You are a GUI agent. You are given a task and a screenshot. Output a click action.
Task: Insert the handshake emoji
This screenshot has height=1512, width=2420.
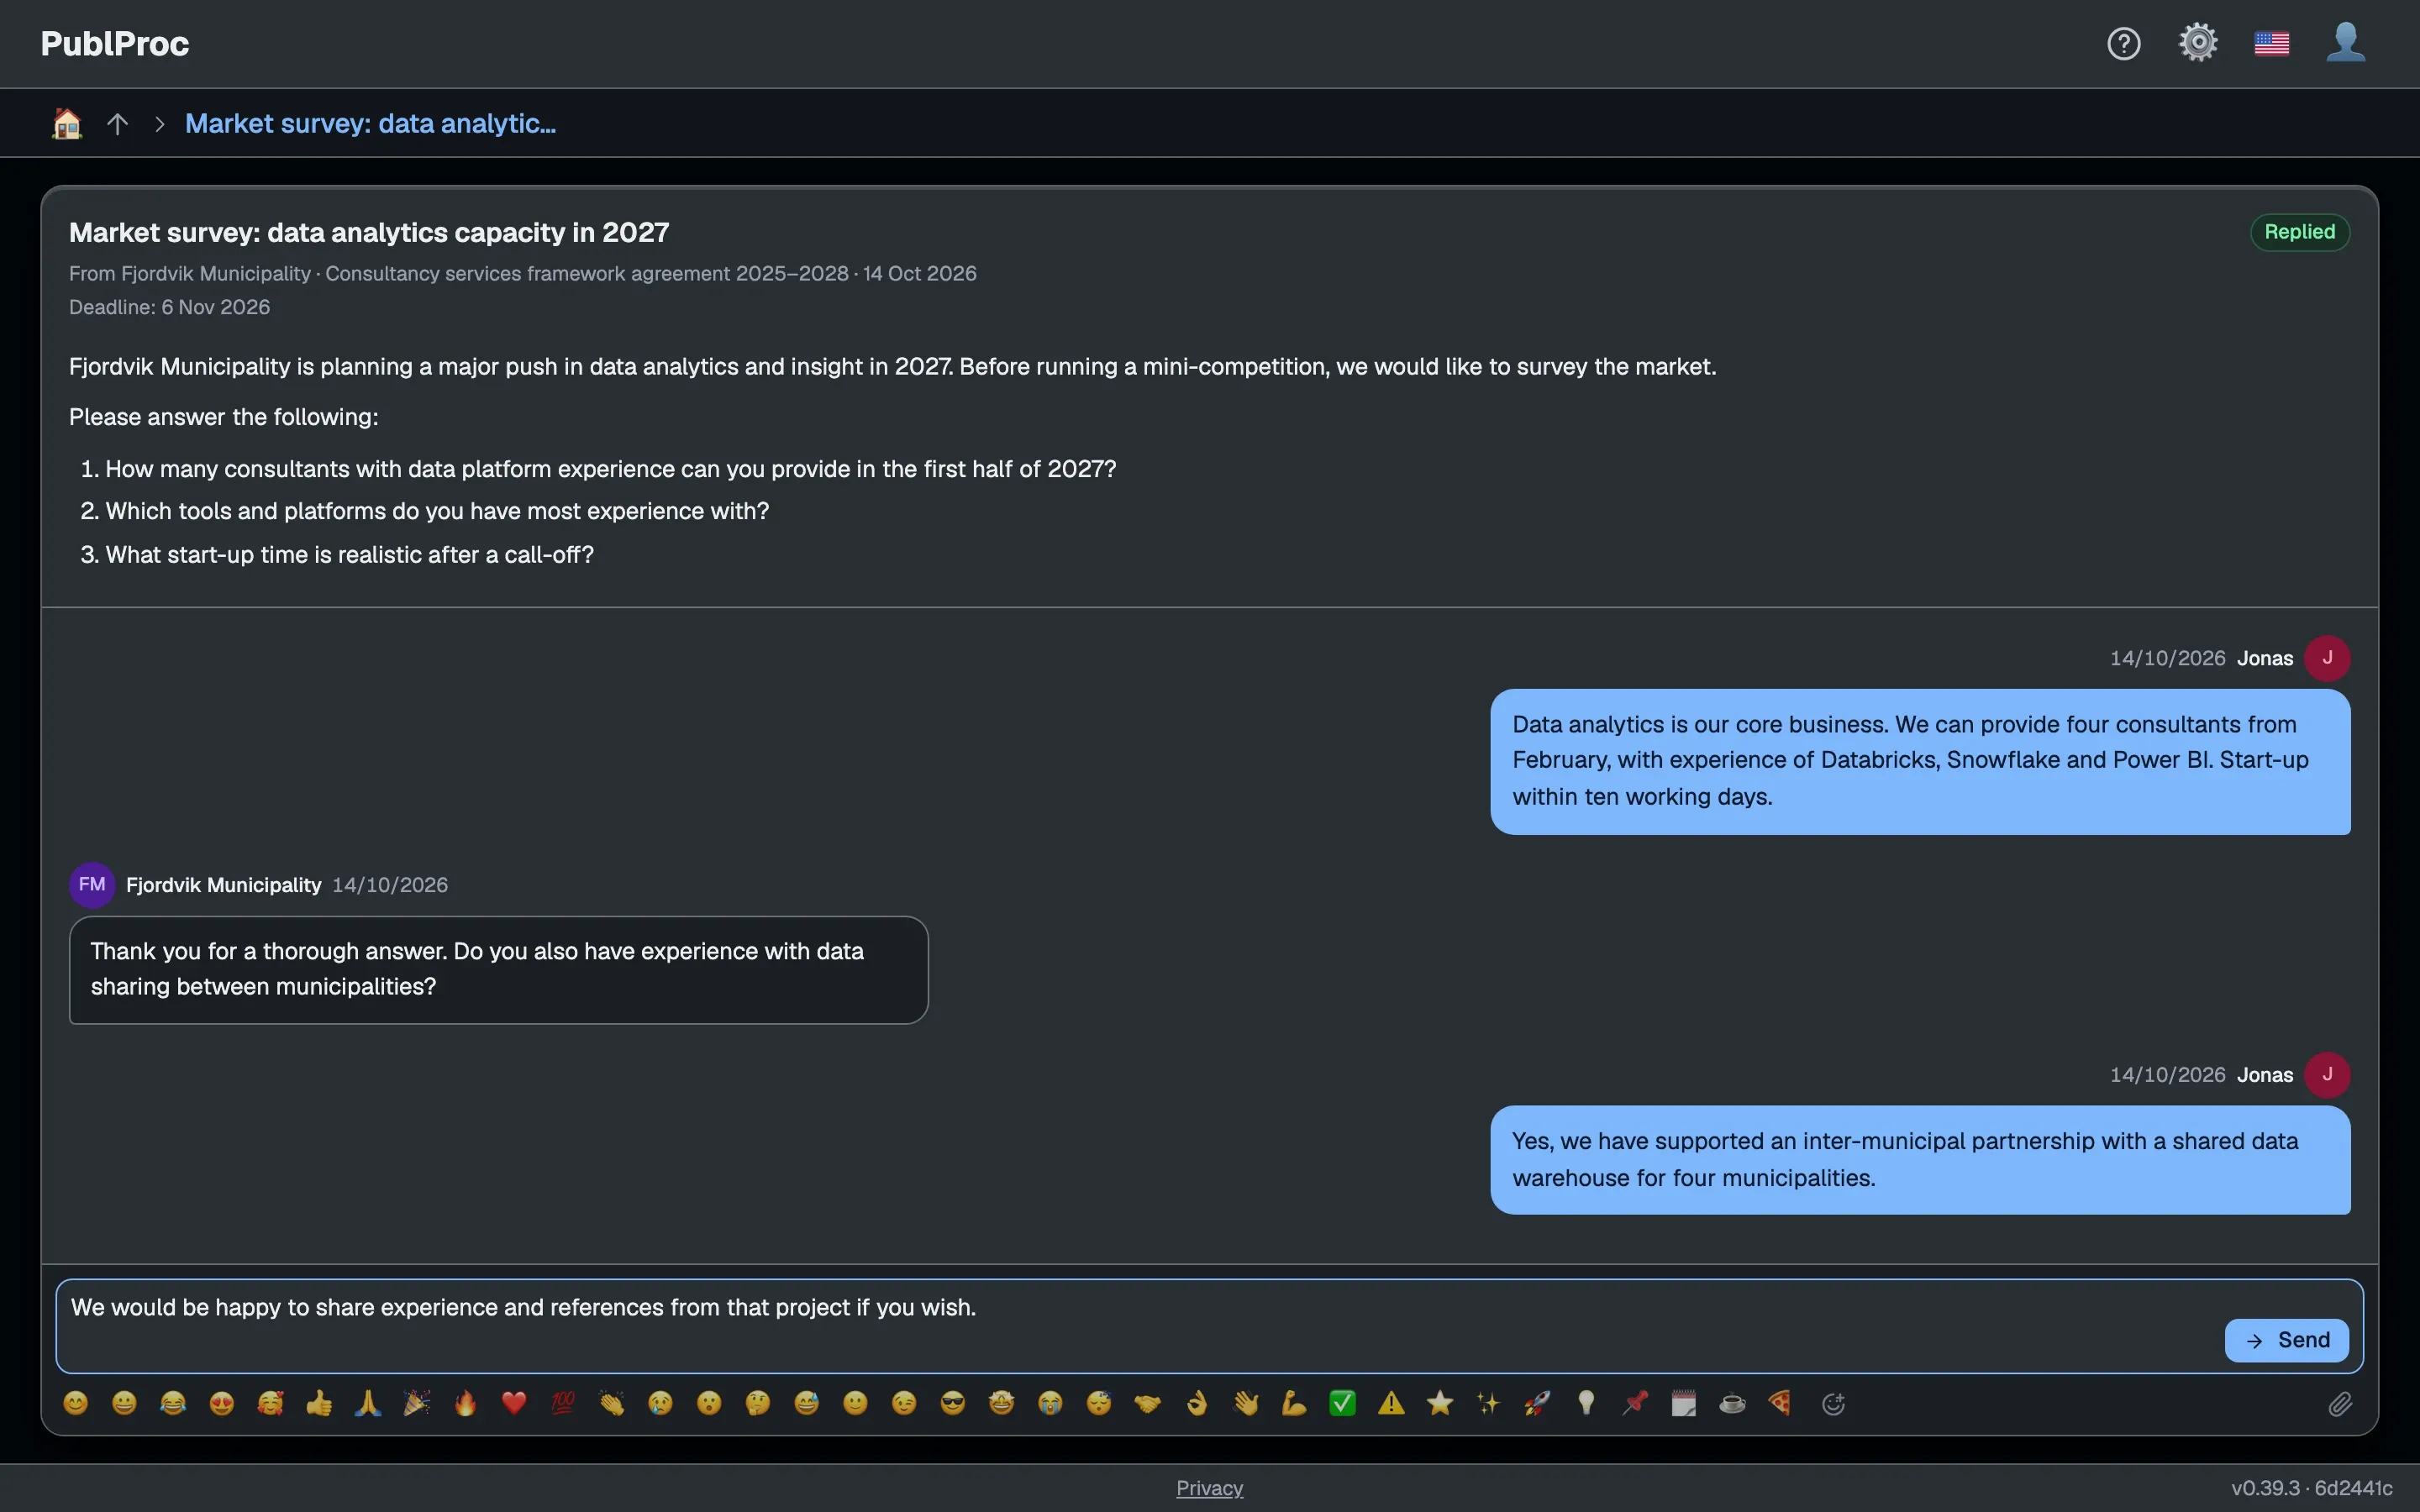(x=1148, y=1403)
